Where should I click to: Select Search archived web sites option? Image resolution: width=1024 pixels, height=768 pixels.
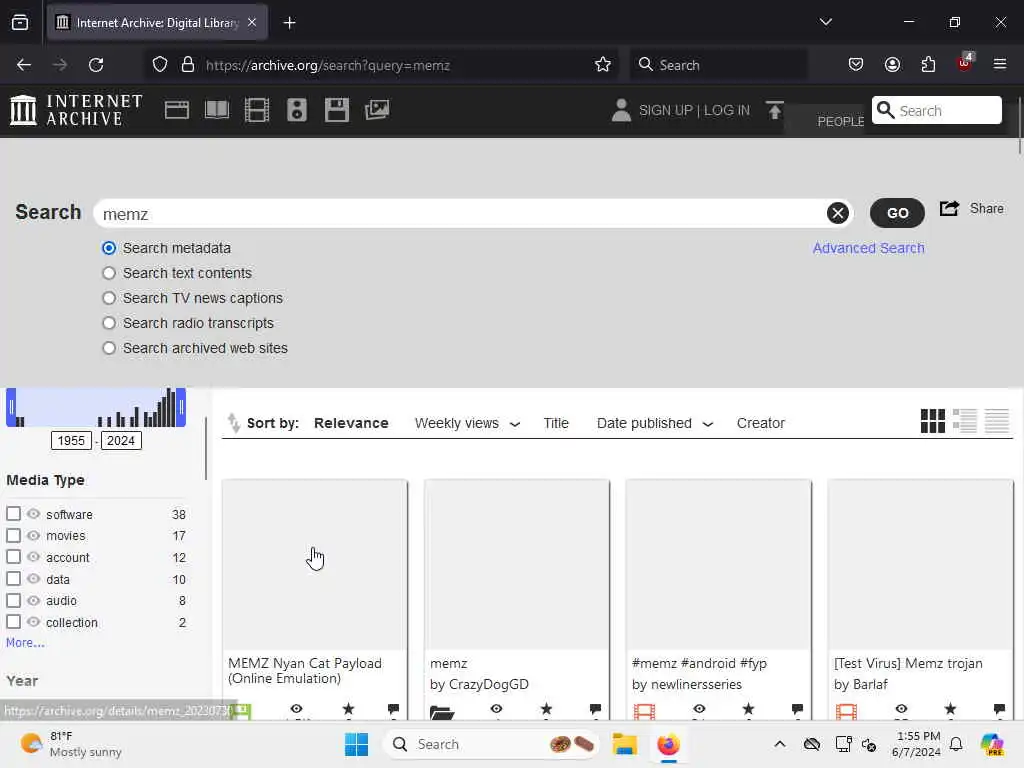click(x=109, y=348)
